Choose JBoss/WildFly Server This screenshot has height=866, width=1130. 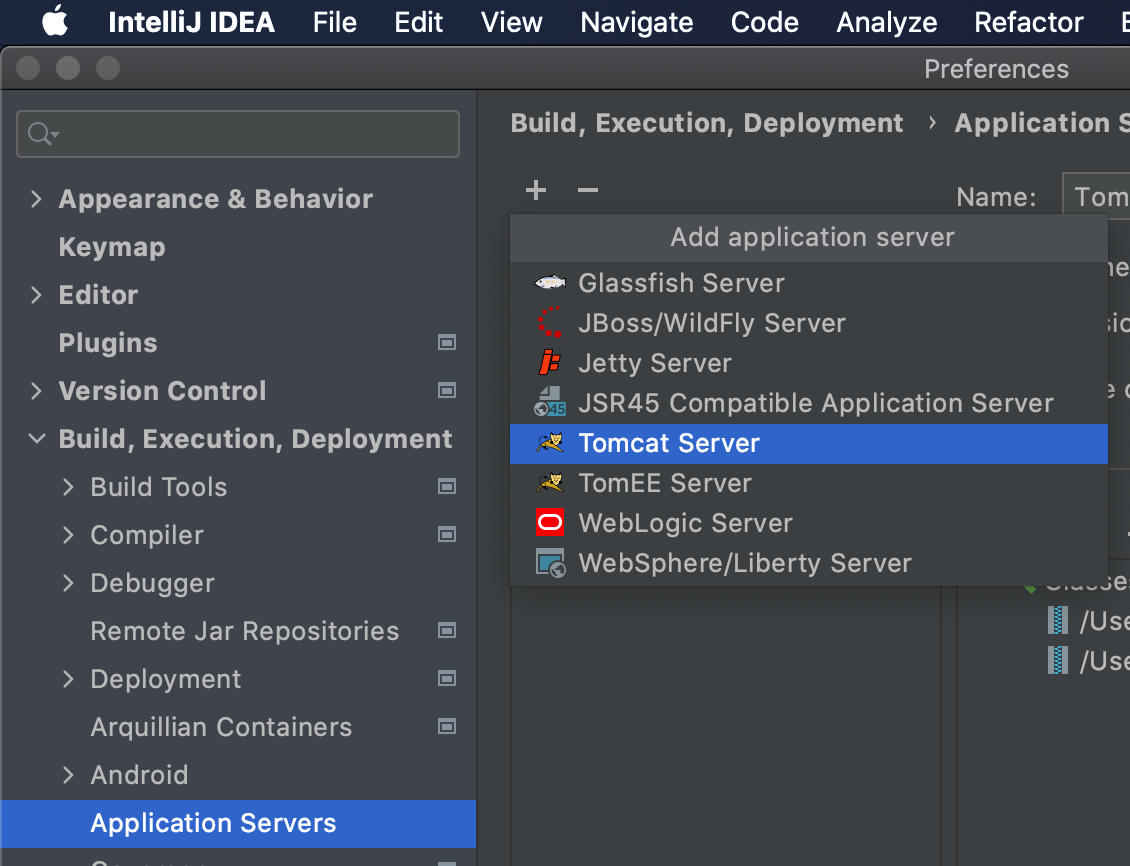(x=809, y=323)
